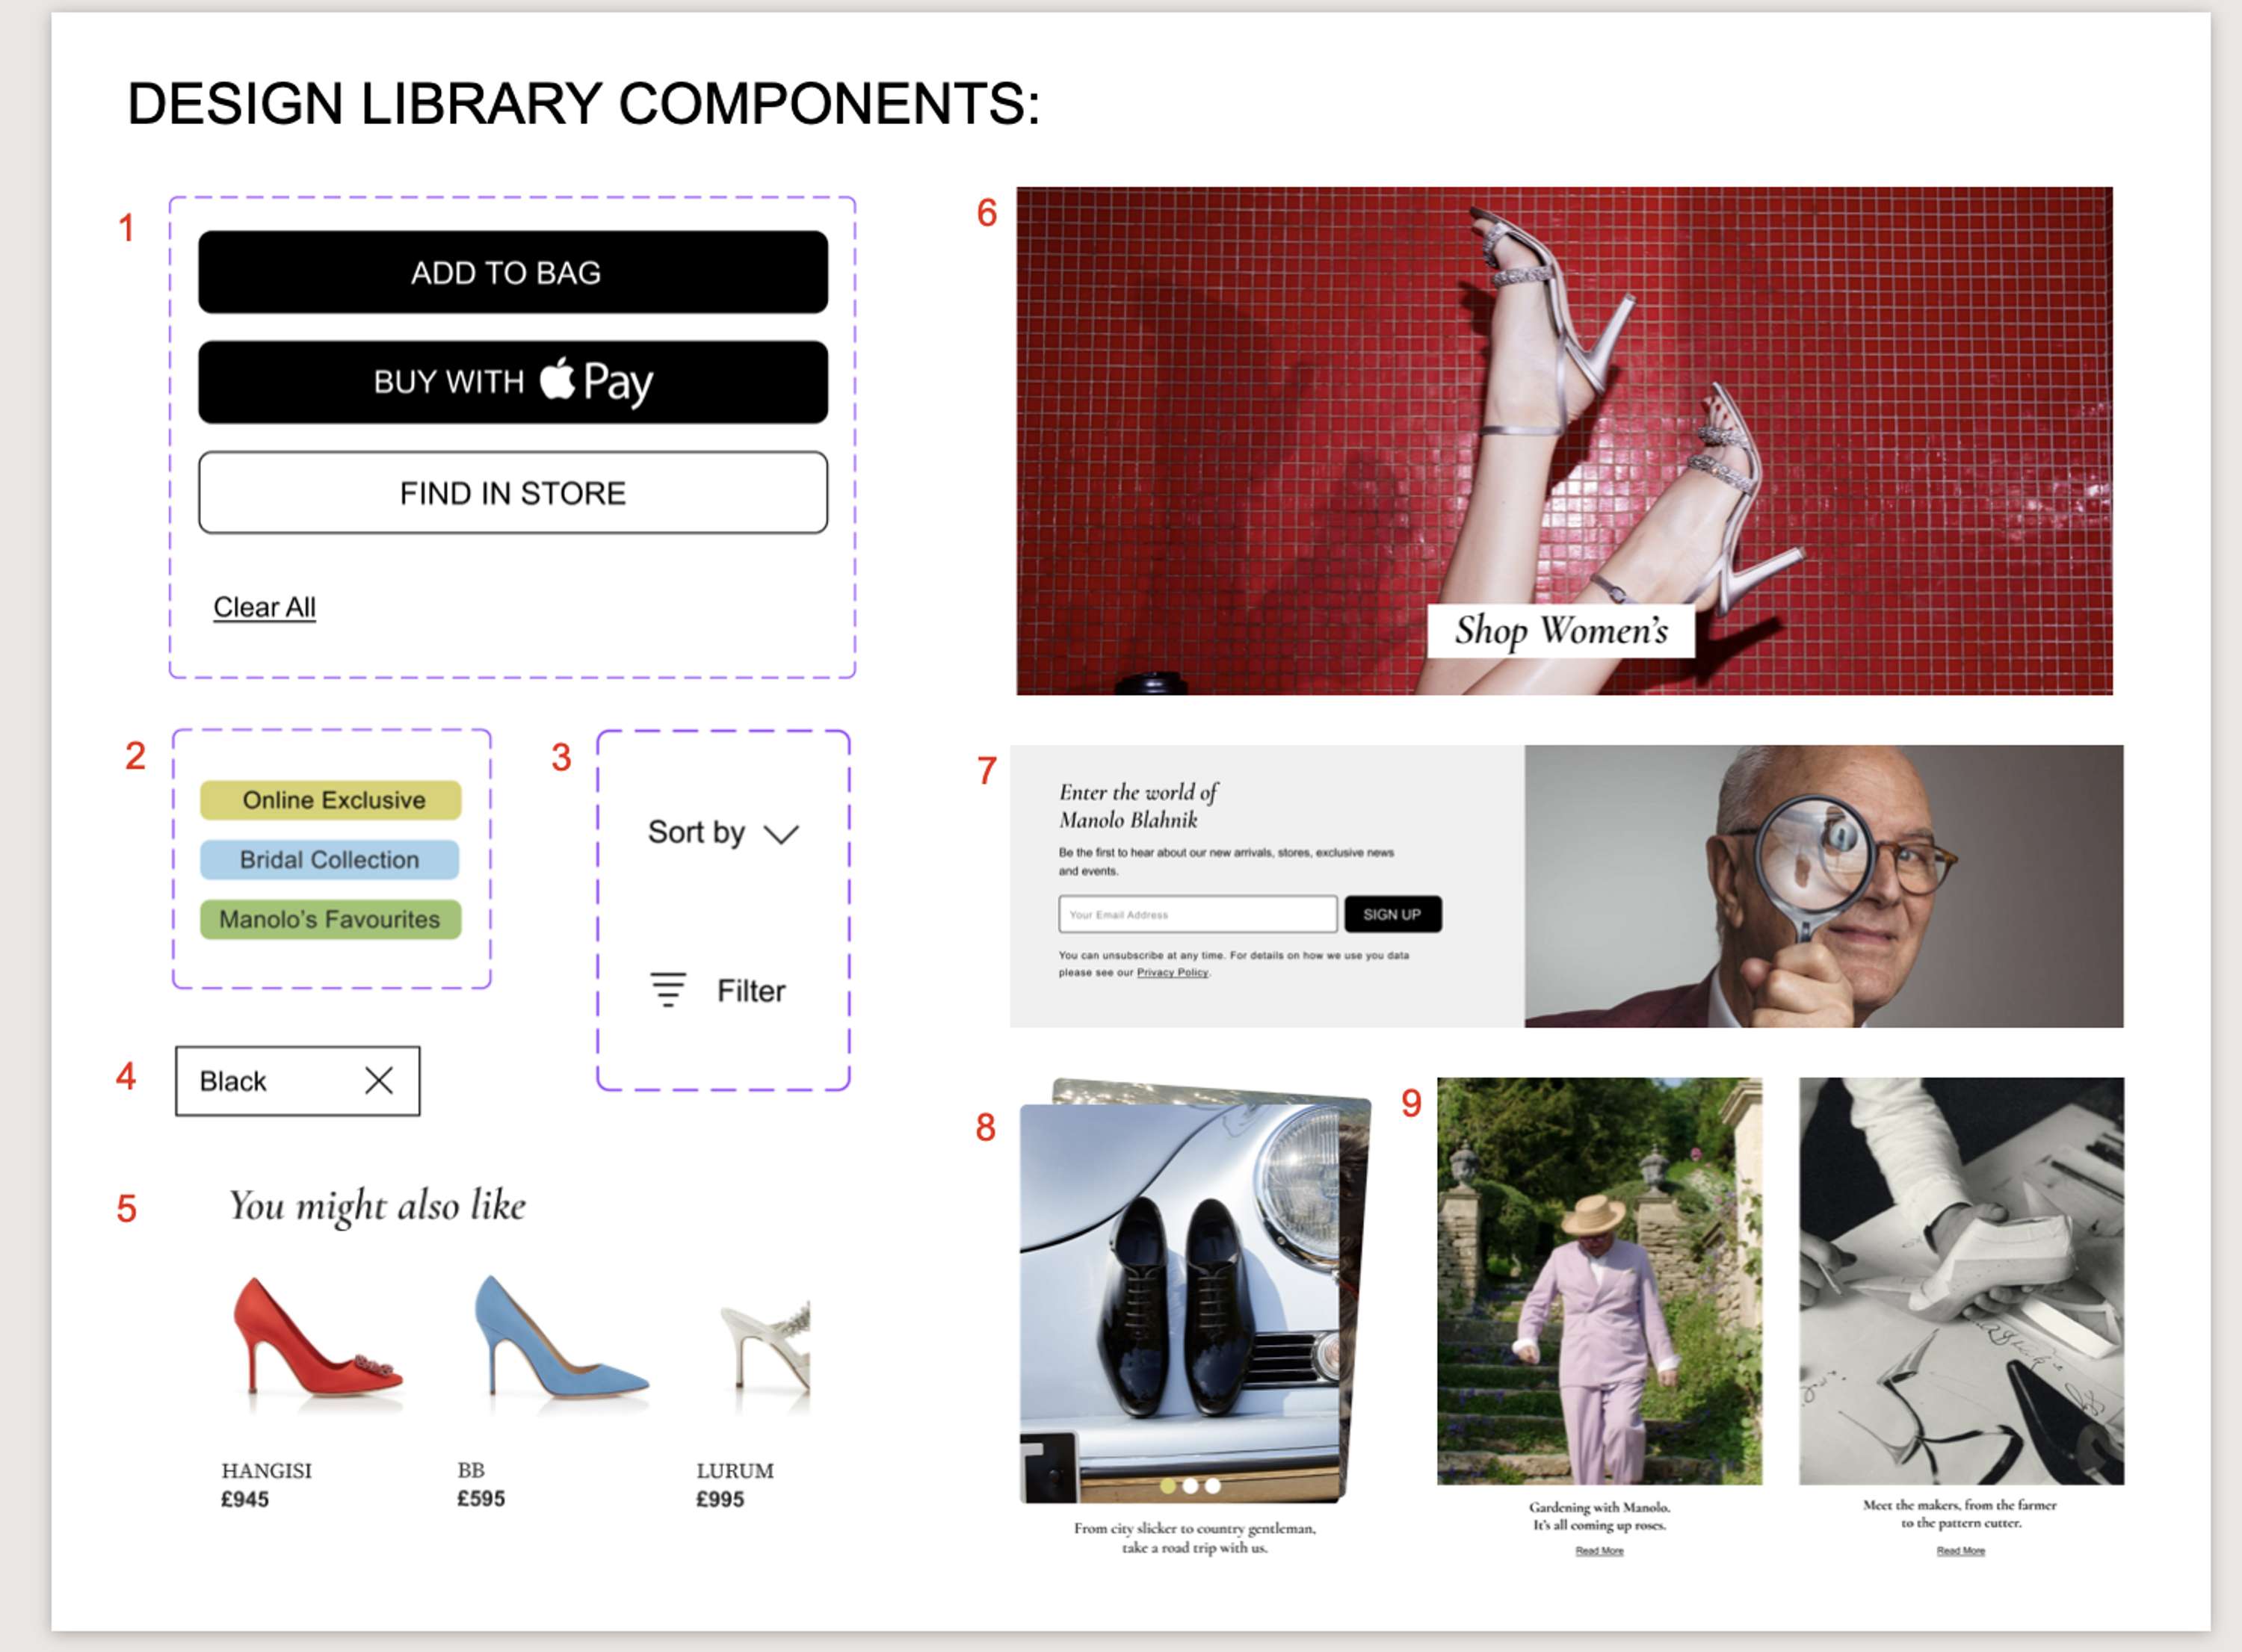Click the Meet the makers caption
The width and height of the screenshot is (2242, 1652).
coord(1960,1514)
